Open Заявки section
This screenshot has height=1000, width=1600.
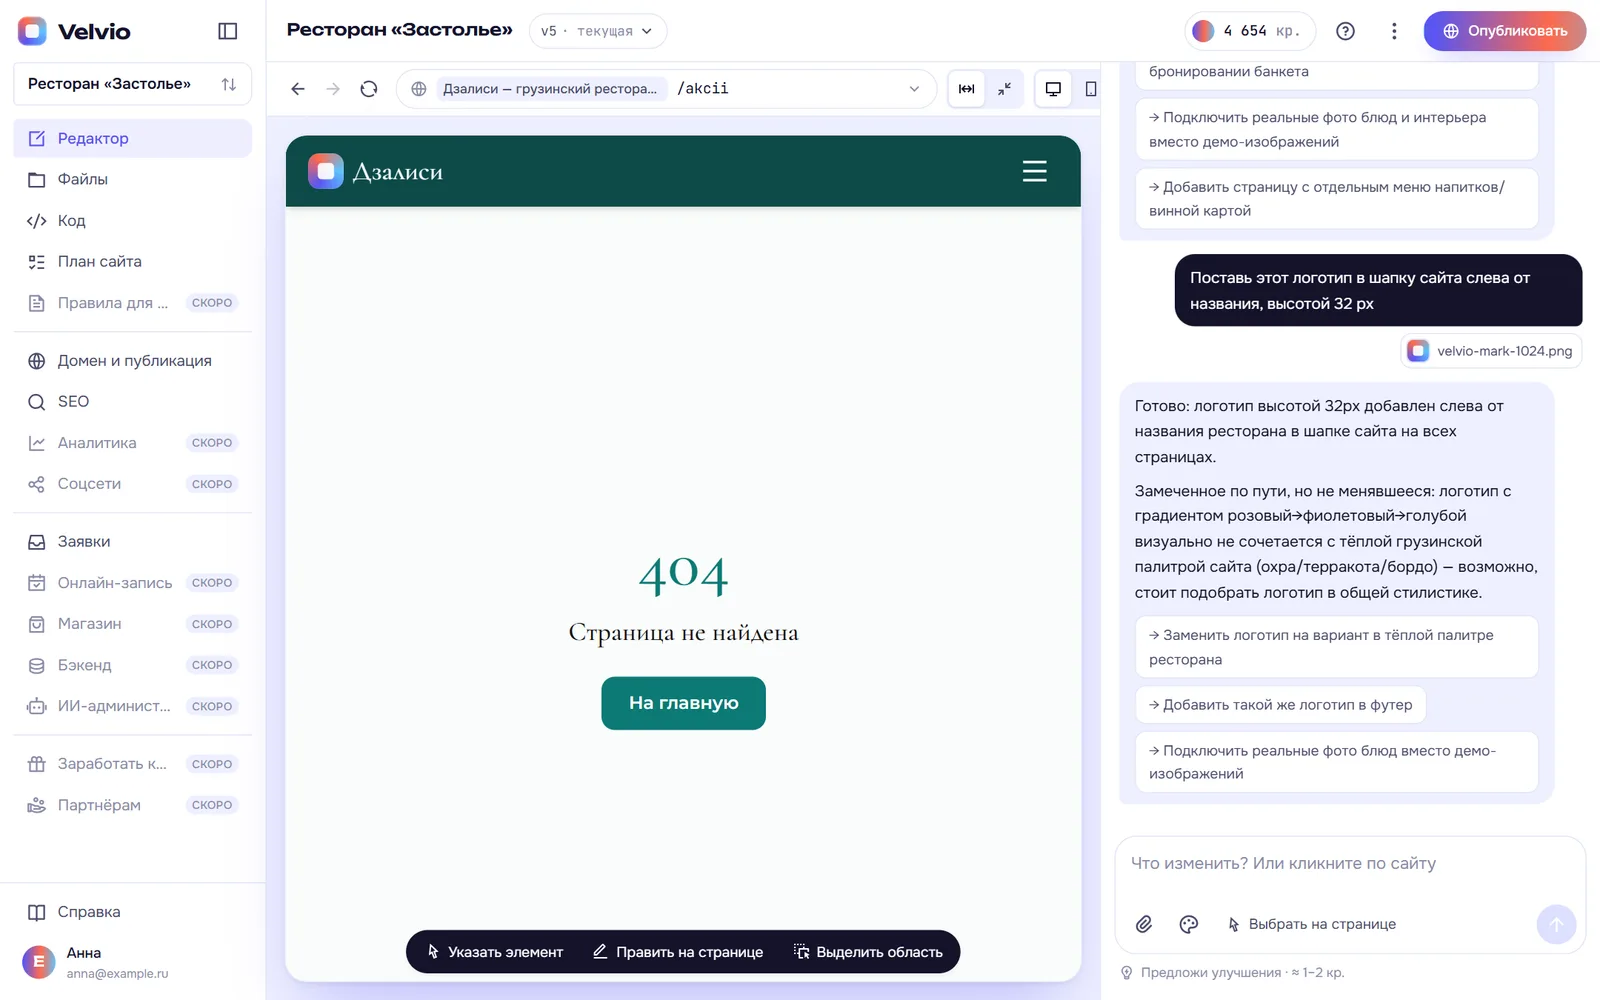coord(132,541)
